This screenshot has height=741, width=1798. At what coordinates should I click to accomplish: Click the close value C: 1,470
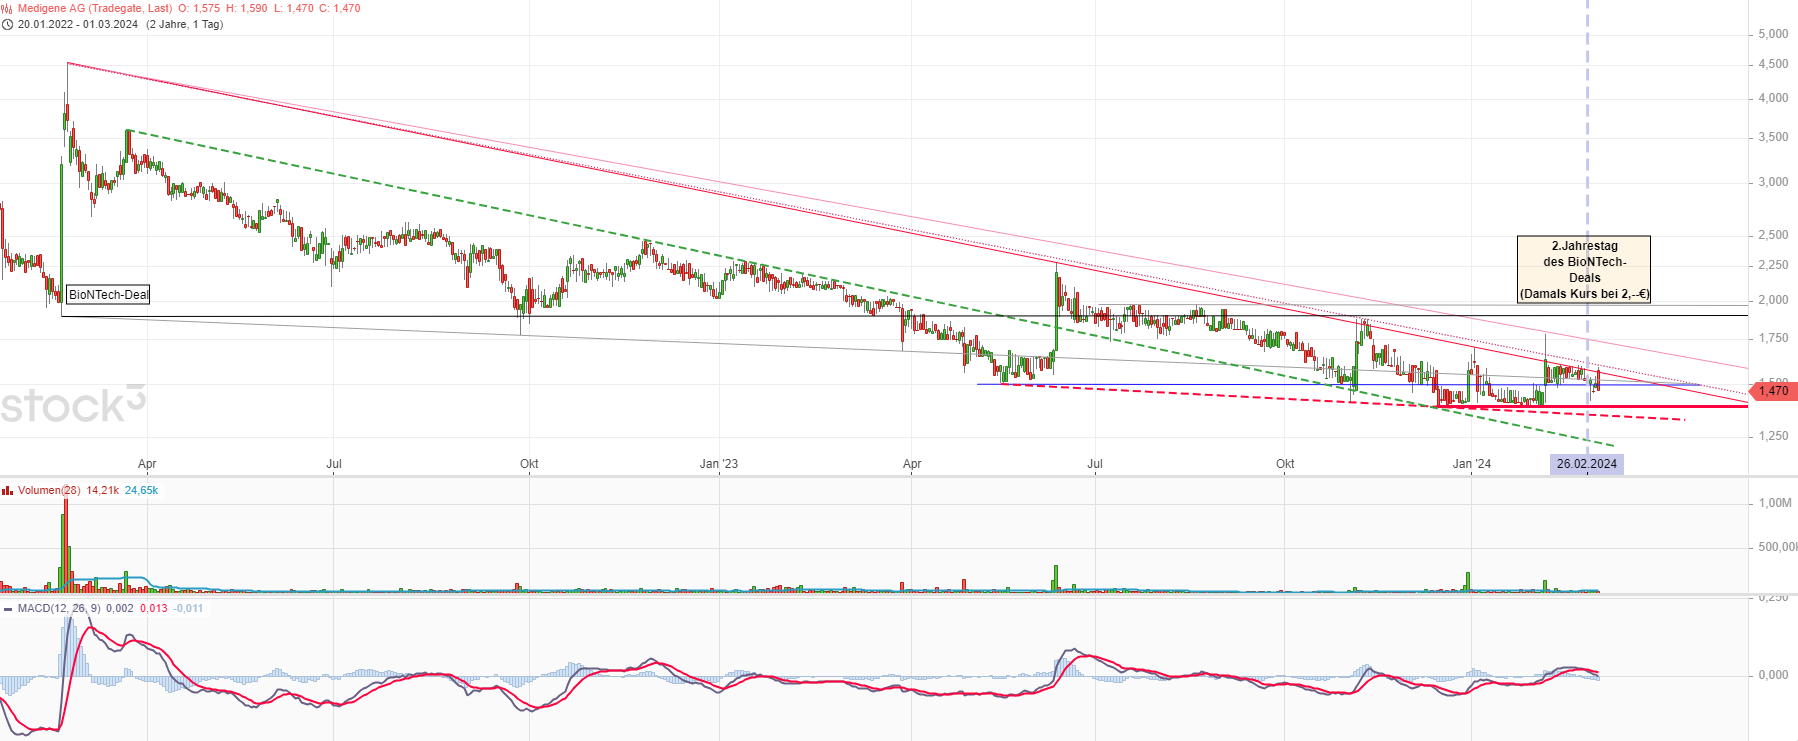[340, 8]
